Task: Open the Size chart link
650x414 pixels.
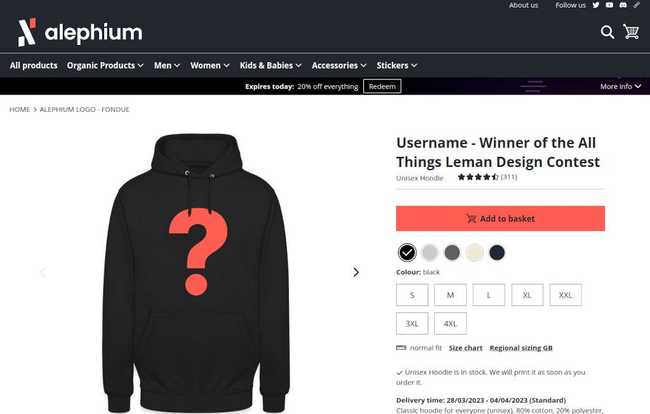Action: click(466, 348)
